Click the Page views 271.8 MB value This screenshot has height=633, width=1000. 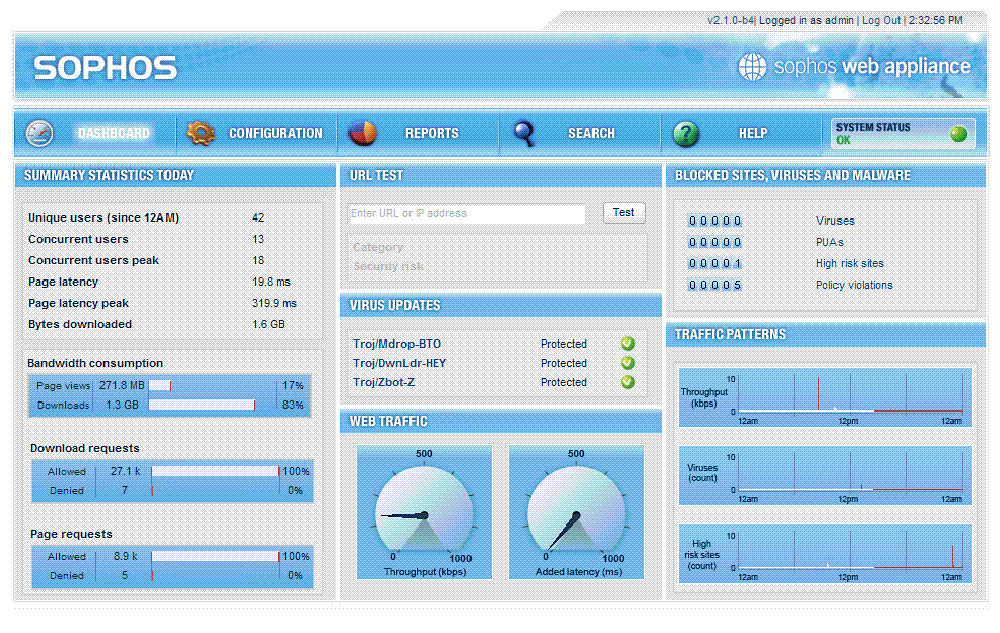(x=121, y=386)
